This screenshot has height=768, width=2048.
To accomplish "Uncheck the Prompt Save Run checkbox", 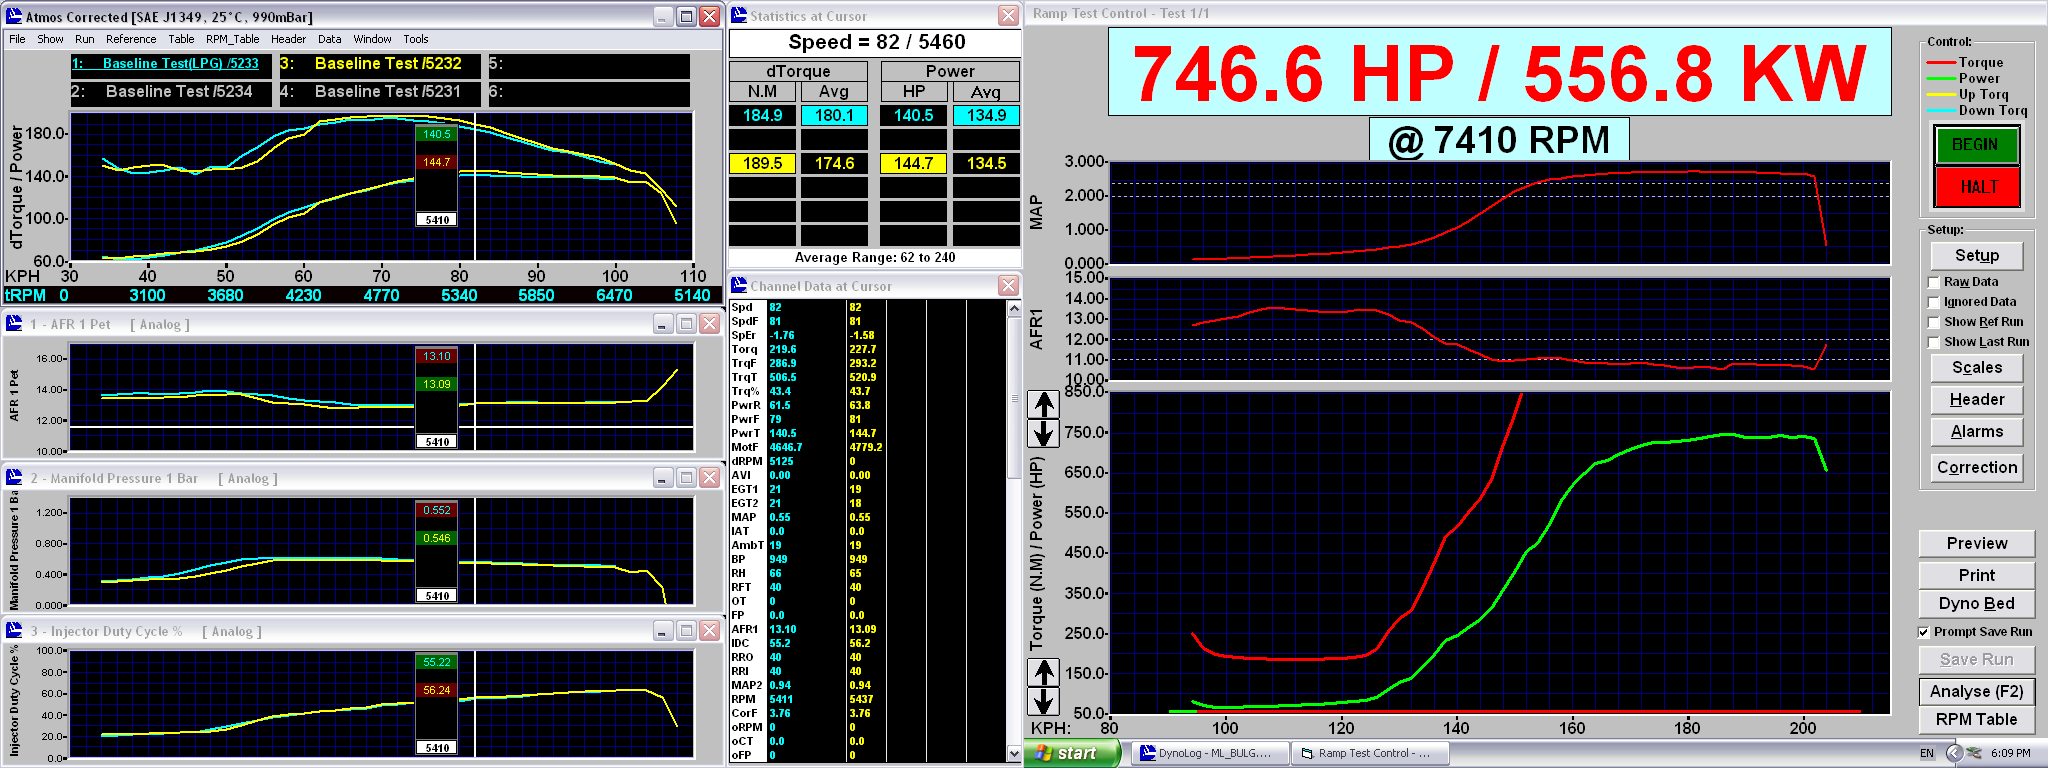I will [1924, 632].
